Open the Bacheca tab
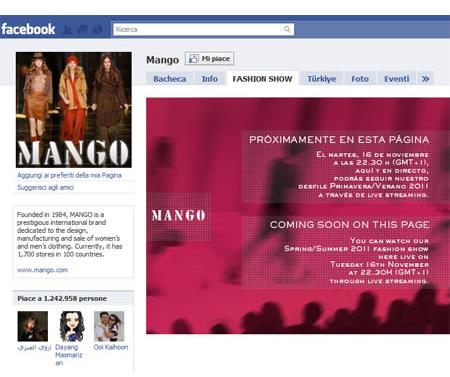 (x=170, y=79)
